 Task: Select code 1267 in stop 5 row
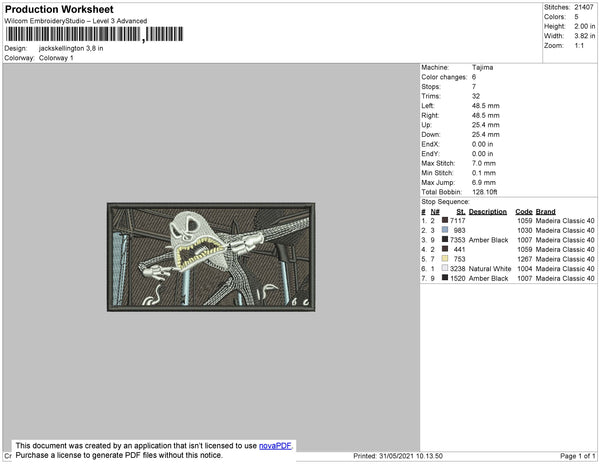pos(525,259)
